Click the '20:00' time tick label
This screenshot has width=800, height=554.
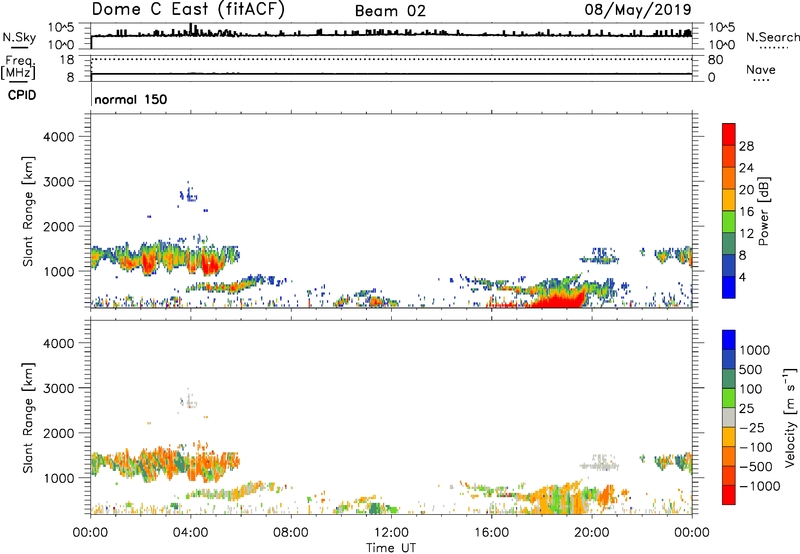(x=591, y=533)
